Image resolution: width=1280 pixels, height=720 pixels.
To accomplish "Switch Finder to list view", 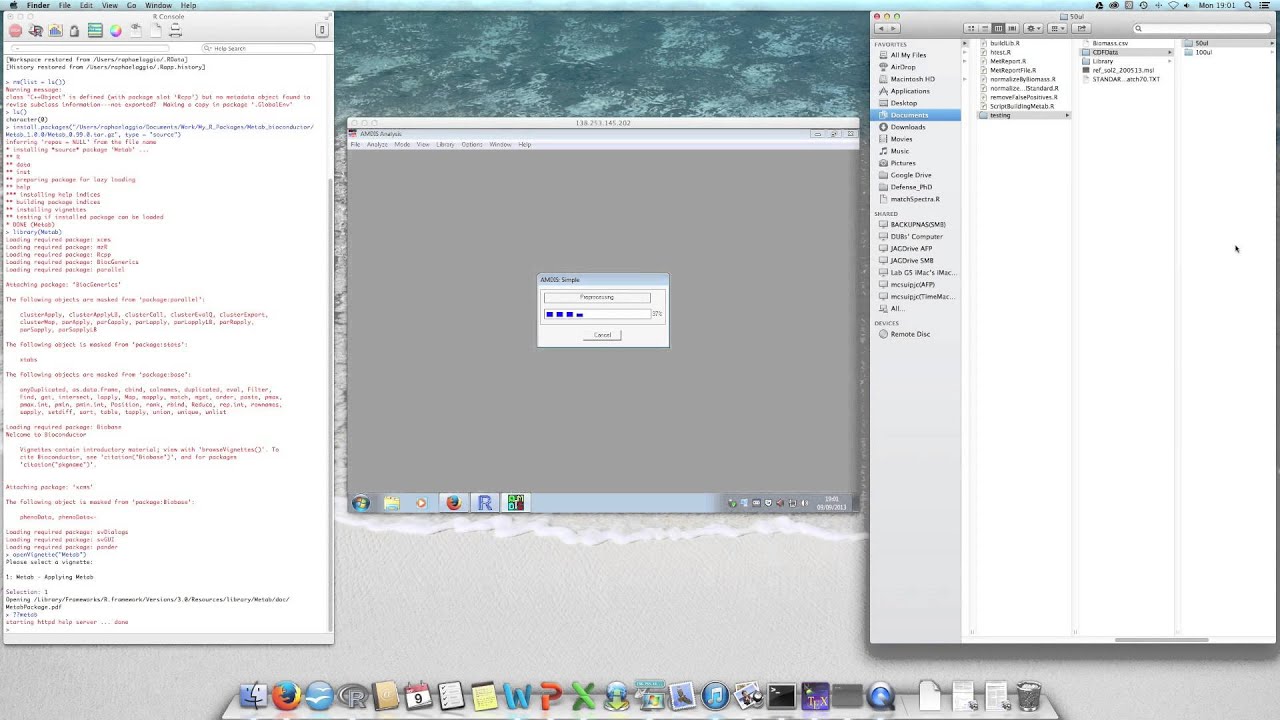I will coord(985,28).
